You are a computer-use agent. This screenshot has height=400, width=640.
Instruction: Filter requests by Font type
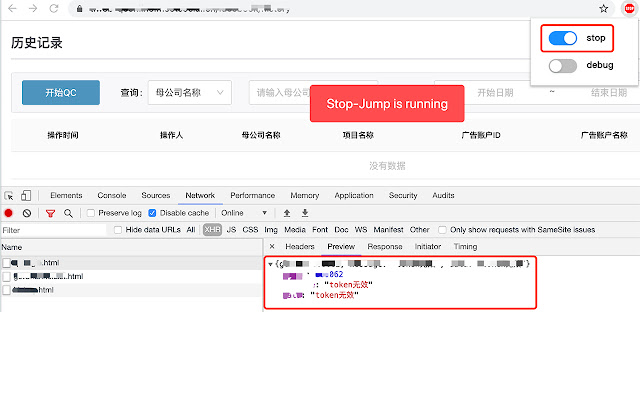pyautogui.click(x=320, y=230)
